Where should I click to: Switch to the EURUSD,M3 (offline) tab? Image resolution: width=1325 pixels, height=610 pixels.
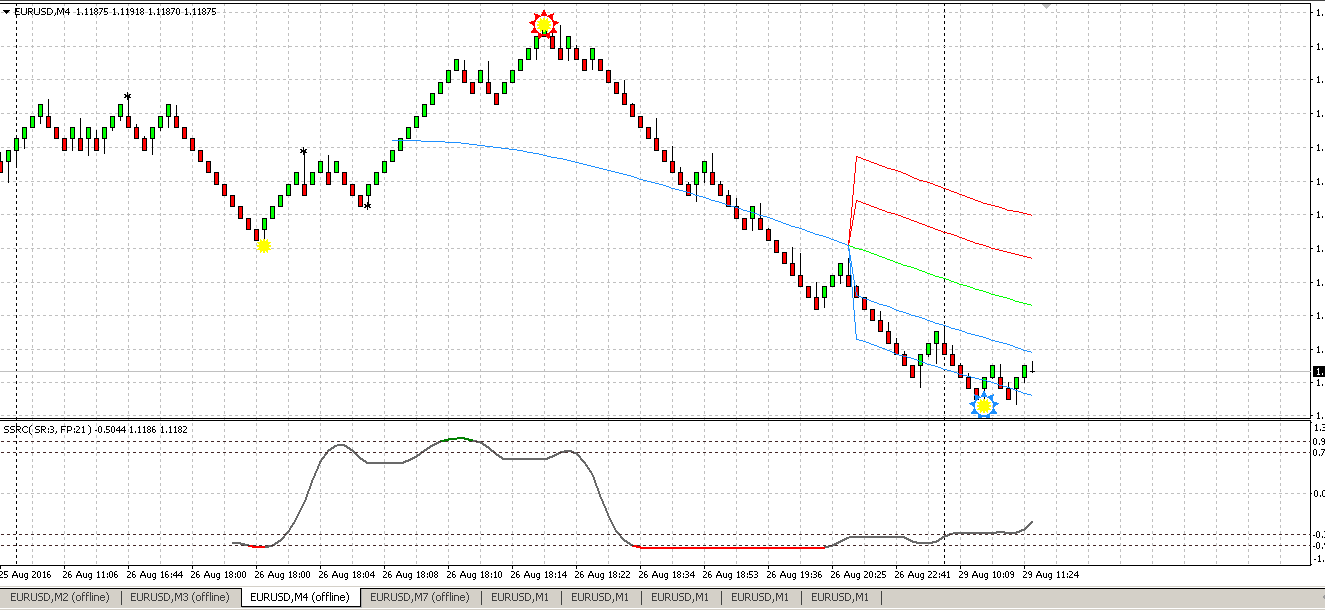[180, 597]
